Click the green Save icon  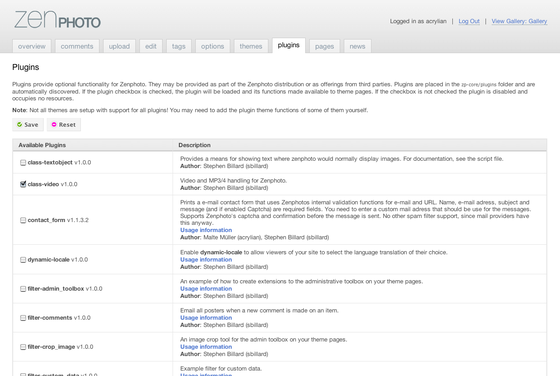click(x=19, y=125)
